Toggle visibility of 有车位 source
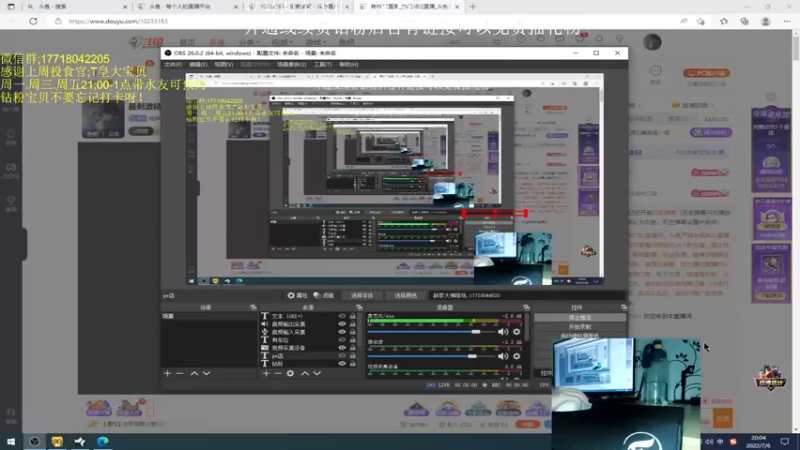Viewport: 800px width, 450px height. (x=342, y=340)
